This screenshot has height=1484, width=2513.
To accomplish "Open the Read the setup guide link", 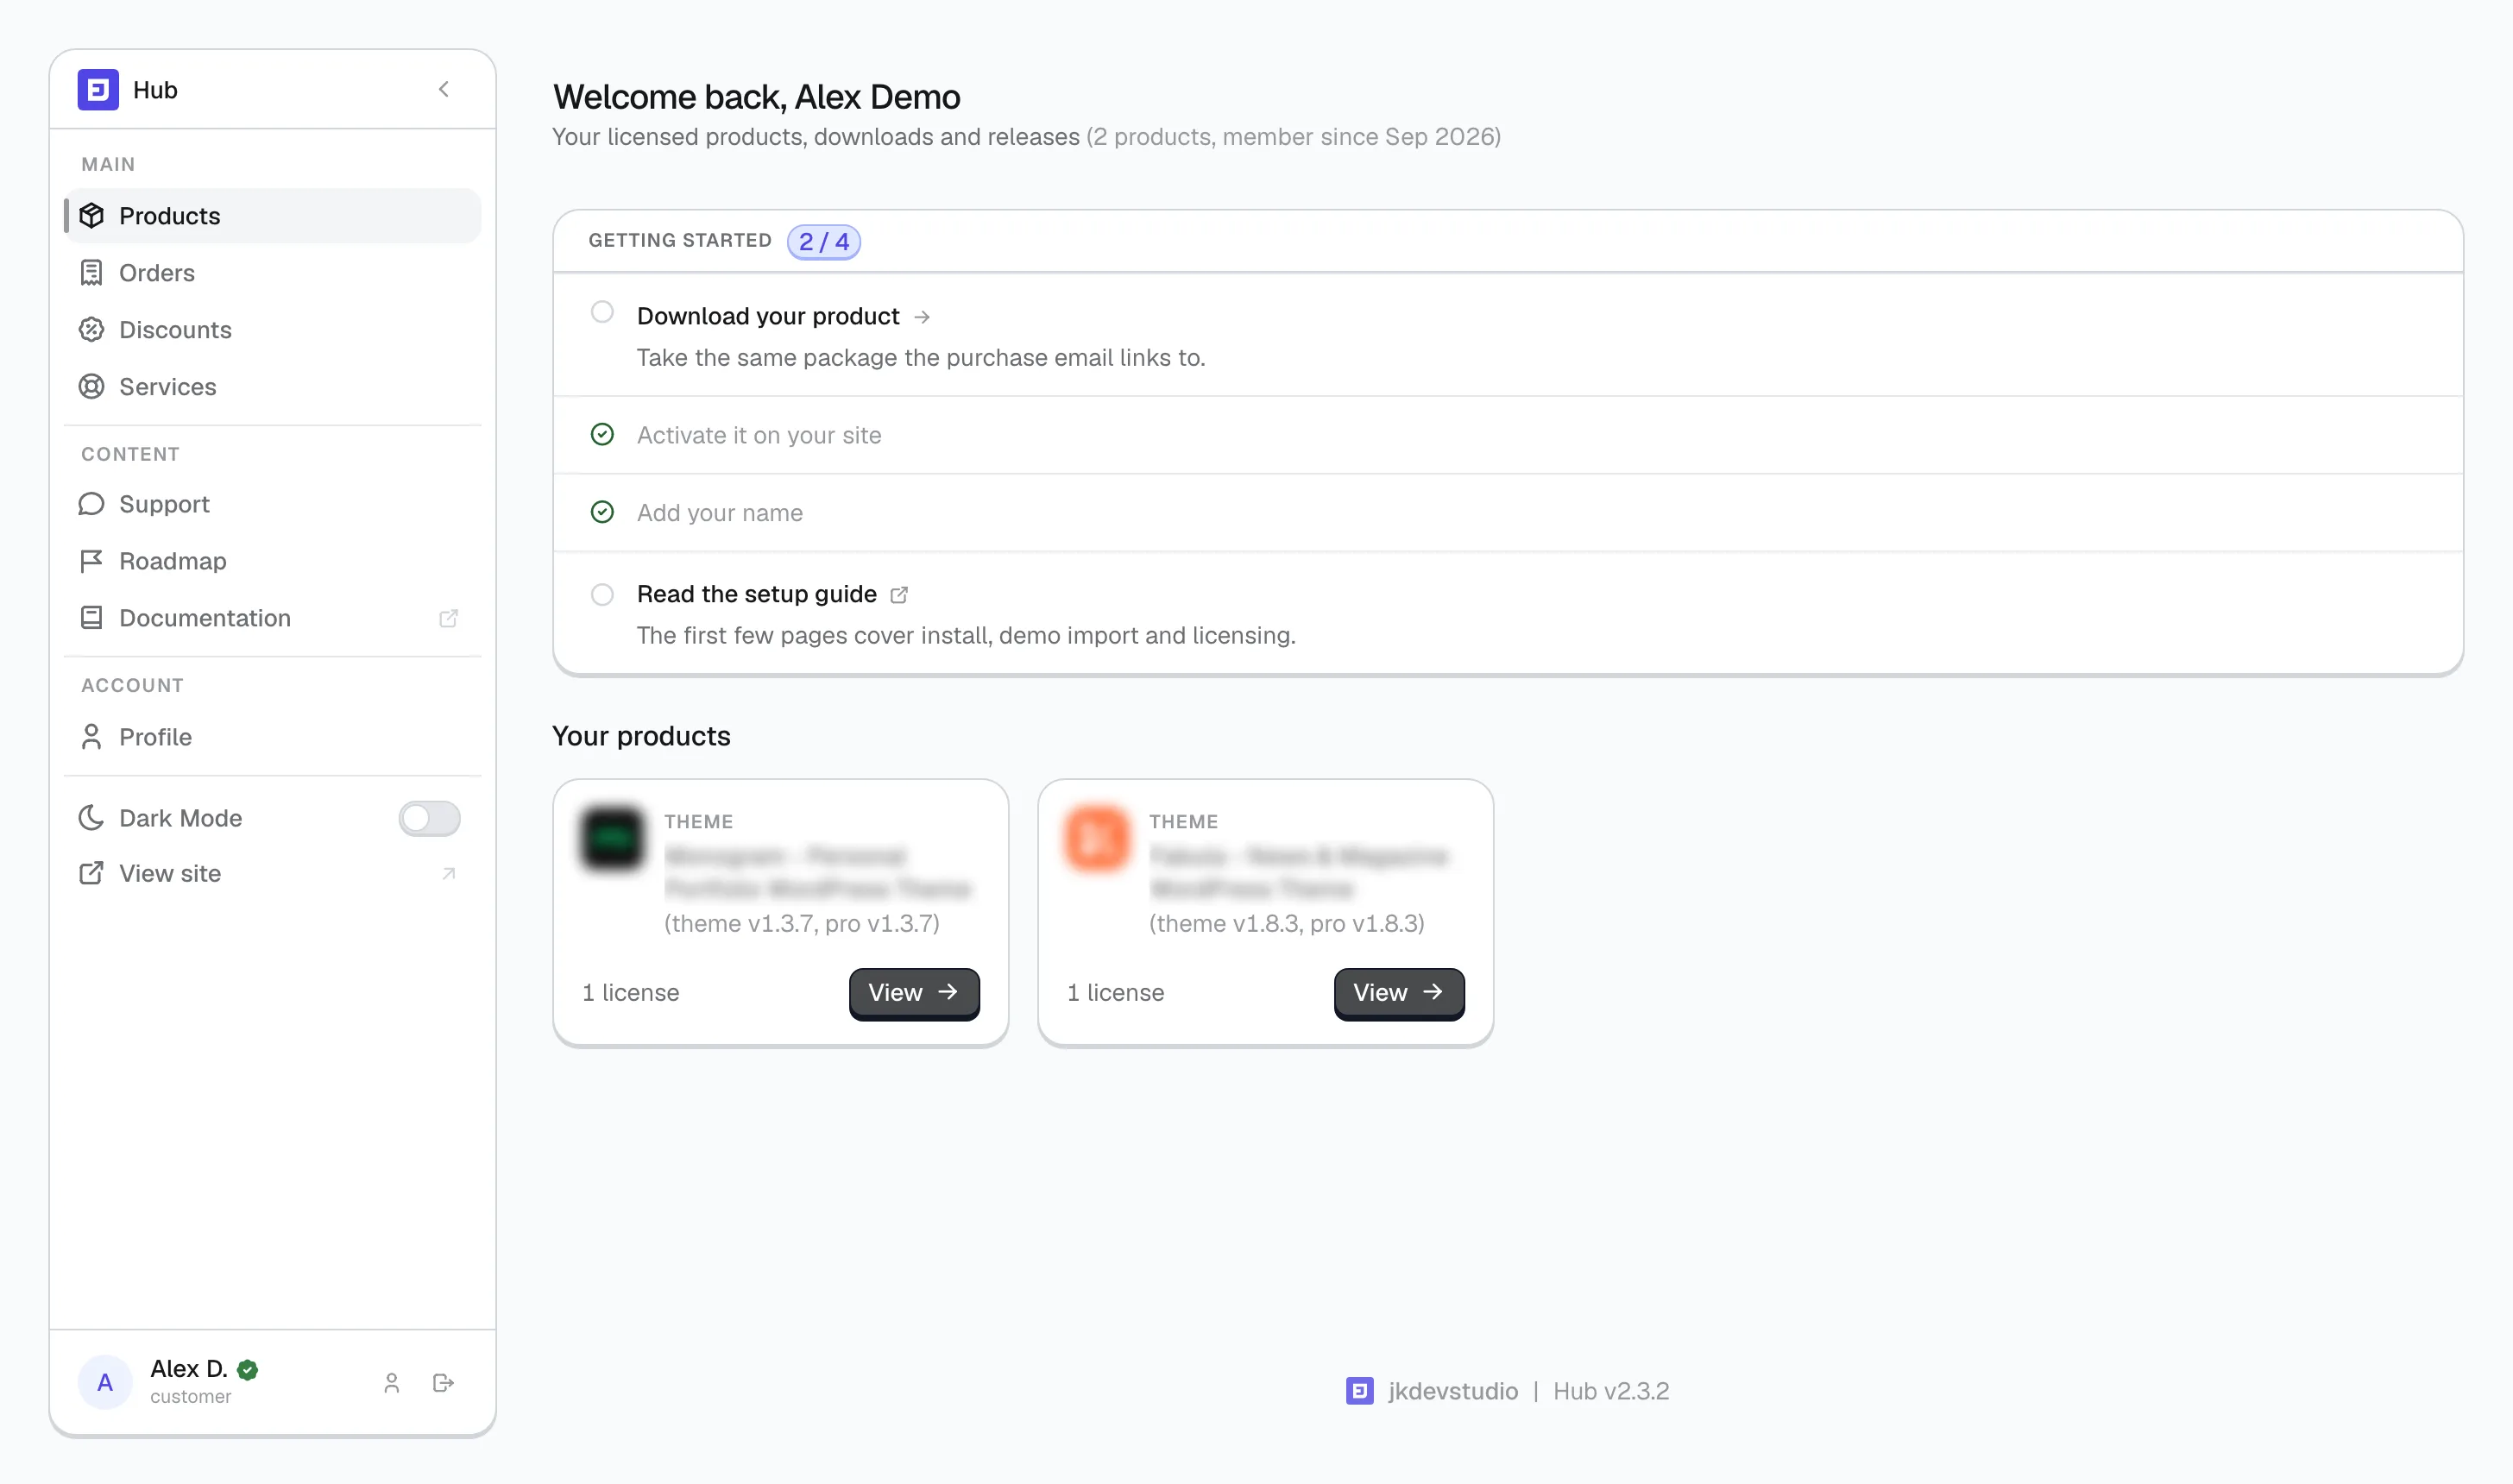I will 757,594.
